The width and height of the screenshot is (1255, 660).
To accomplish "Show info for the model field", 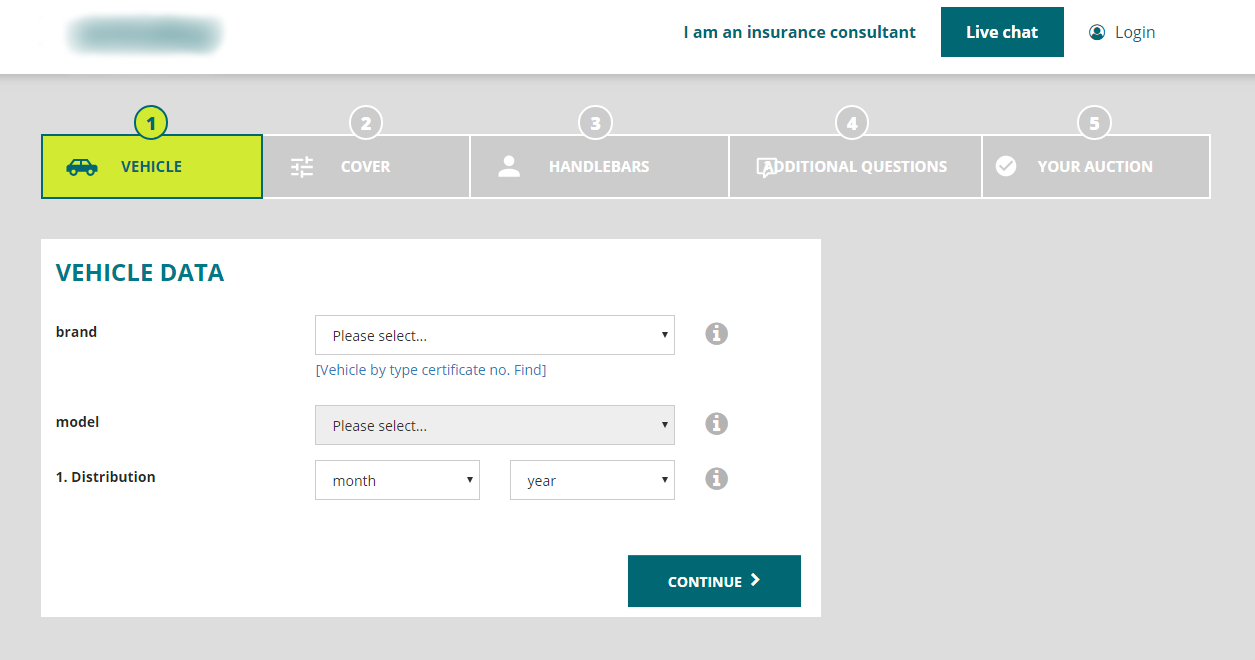I will point(716,424).
